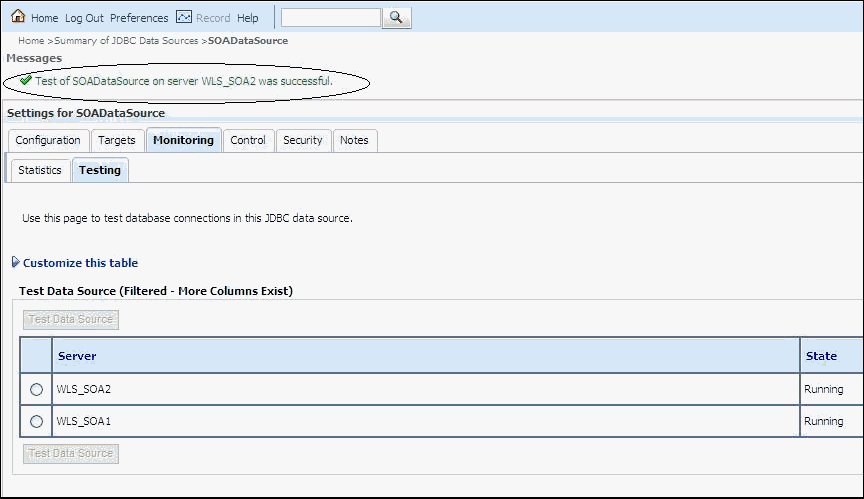Switch to the Targets tab

point(117,140)
